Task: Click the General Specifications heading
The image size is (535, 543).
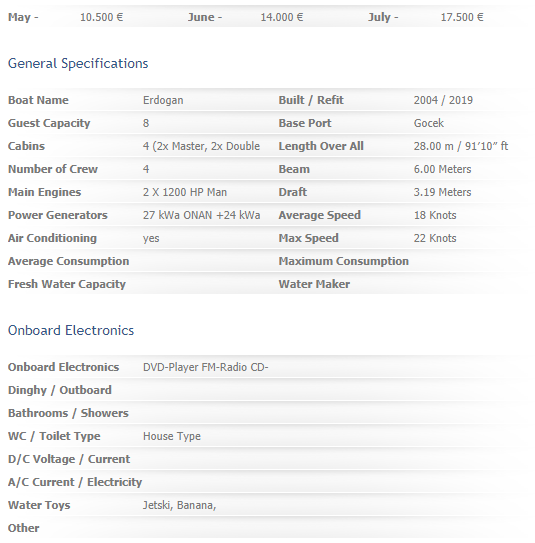Action: pyautogui.click(x=78, y=64)
